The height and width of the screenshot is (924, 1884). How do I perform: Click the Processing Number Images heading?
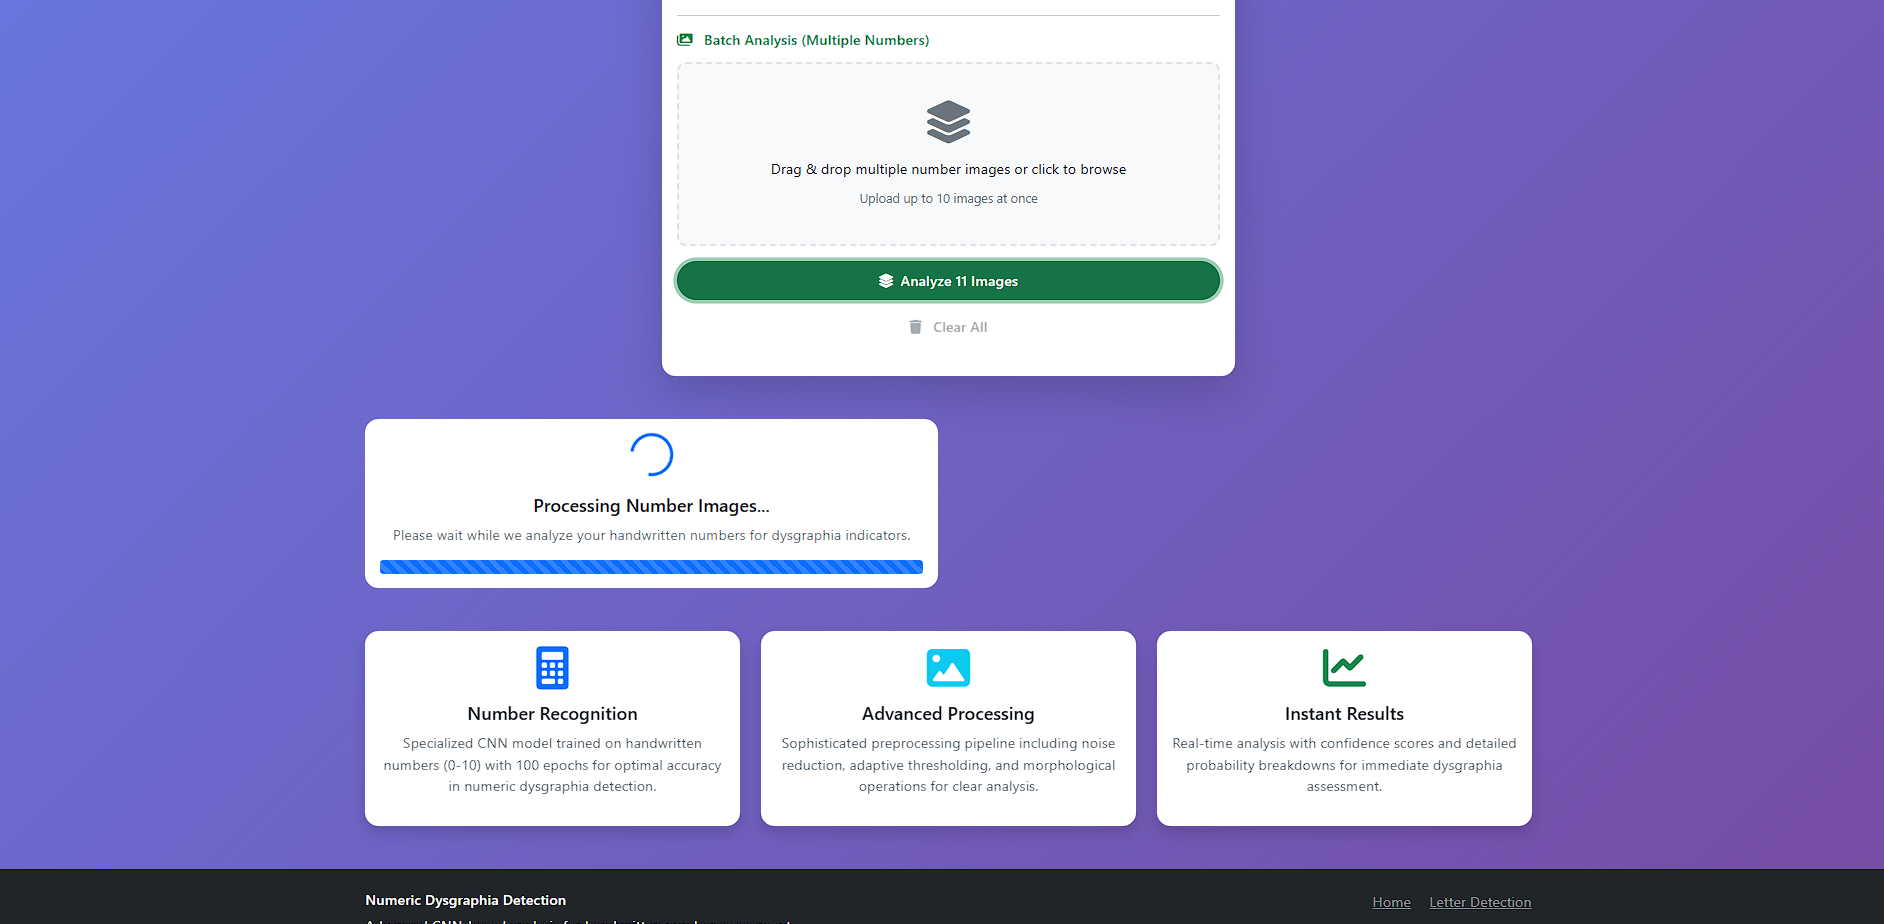click(x=651, y=506)
